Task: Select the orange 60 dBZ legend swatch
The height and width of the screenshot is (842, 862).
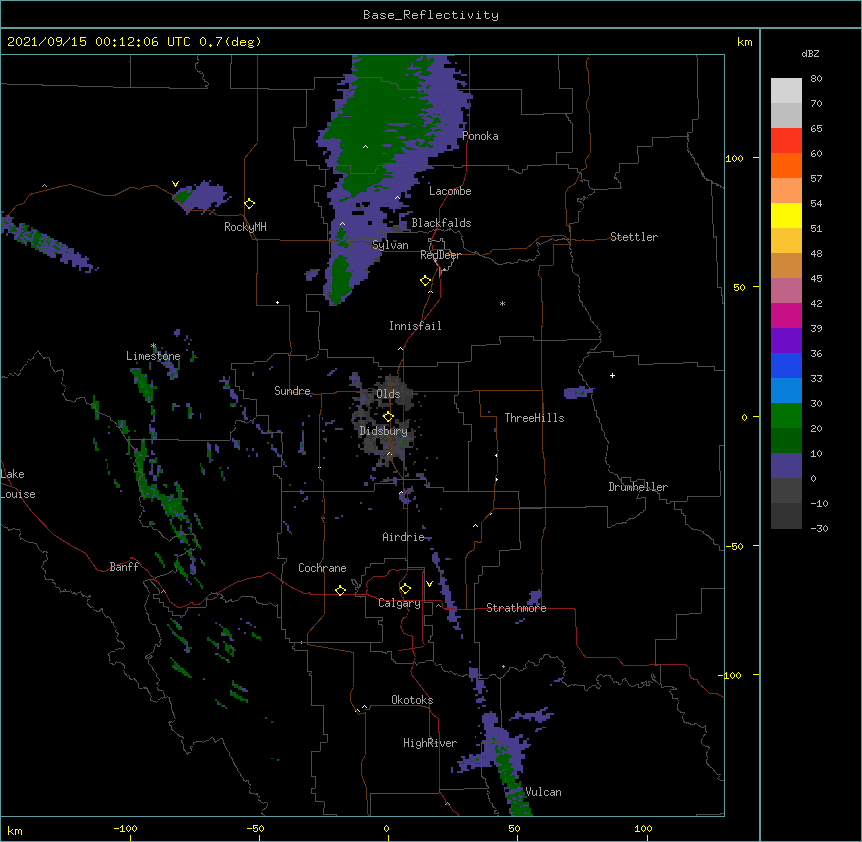Action: point(786,165)
